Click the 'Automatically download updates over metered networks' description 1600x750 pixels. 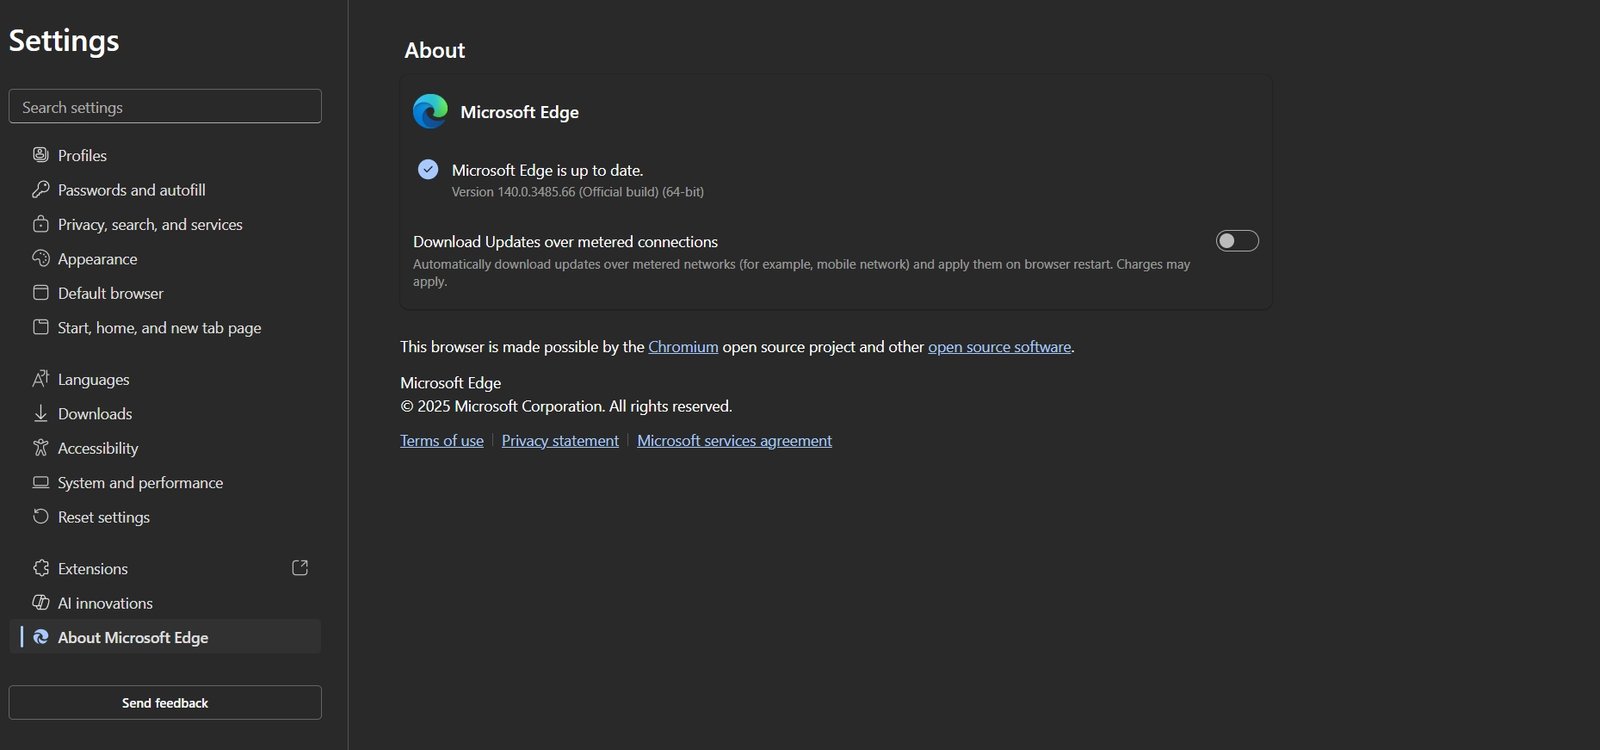pyautogui.click(x=802, y=273)
